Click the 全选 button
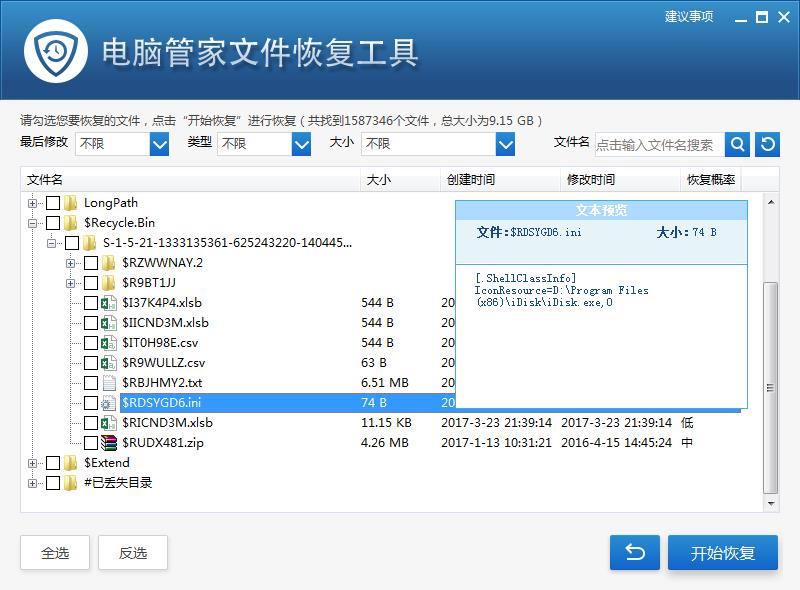 coord(55,553)
